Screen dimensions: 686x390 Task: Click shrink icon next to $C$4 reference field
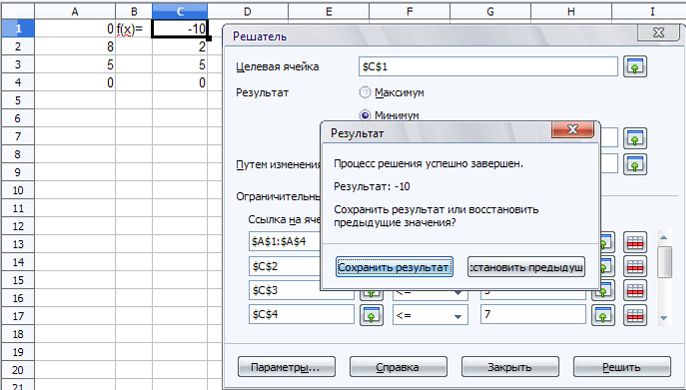[371, 315]
